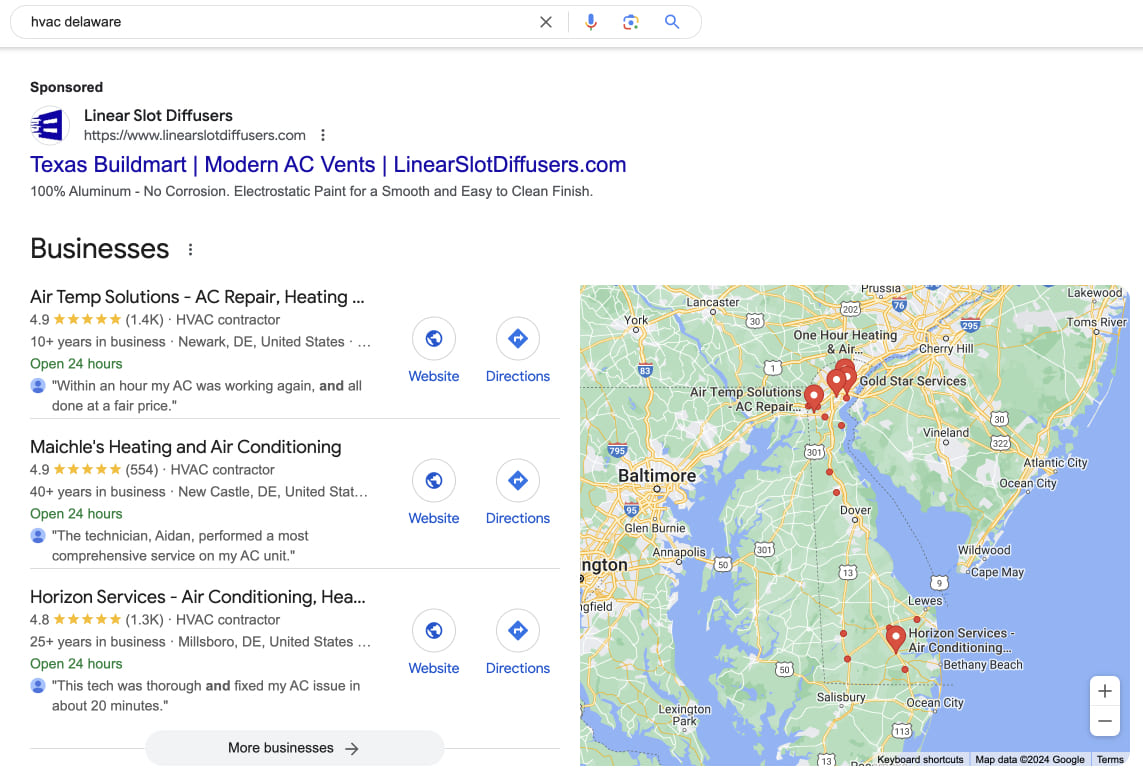Start voice search with microphone icon
The height and width of the screenshot is (783, 1143).
(591, 22)
